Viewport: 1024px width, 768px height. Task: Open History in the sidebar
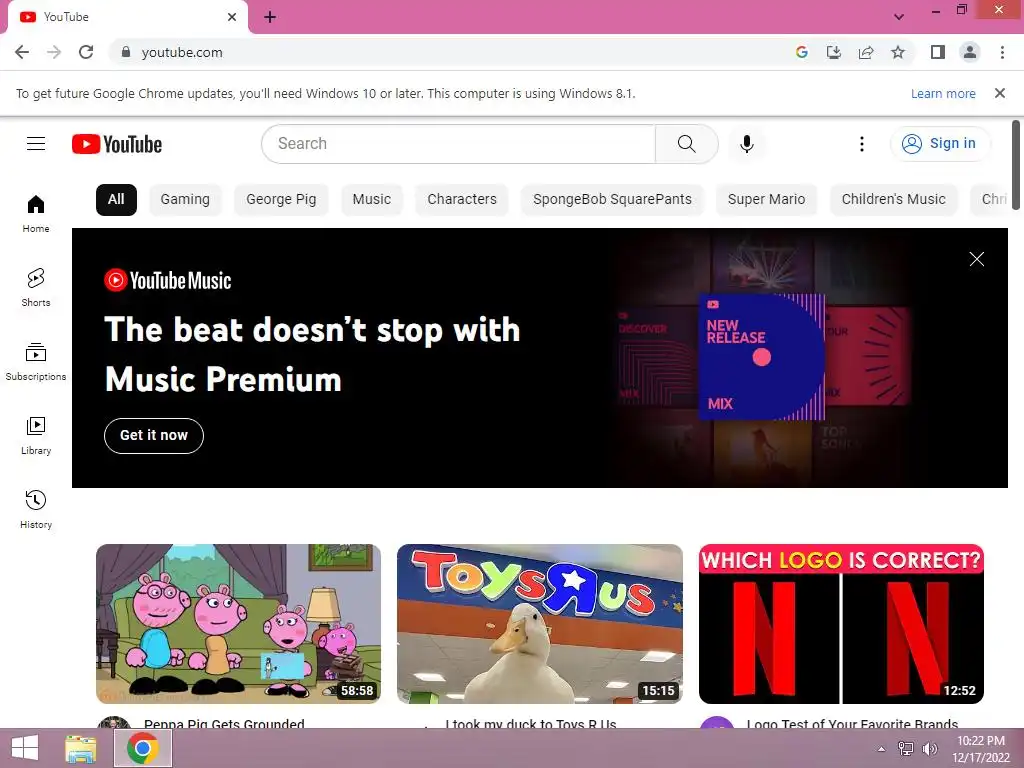(x=36, y=509)
